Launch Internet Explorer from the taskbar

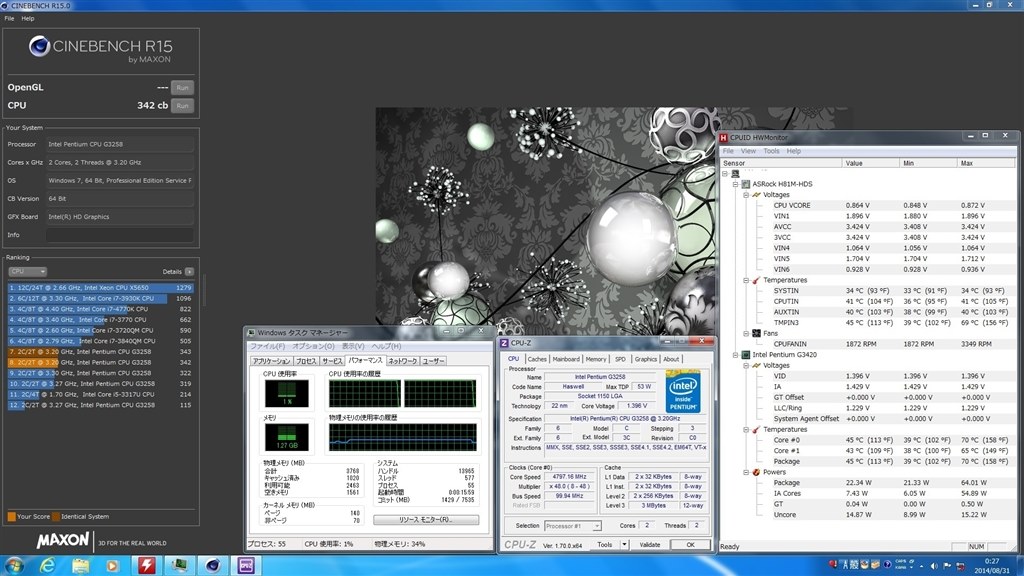tap(48, 565)
